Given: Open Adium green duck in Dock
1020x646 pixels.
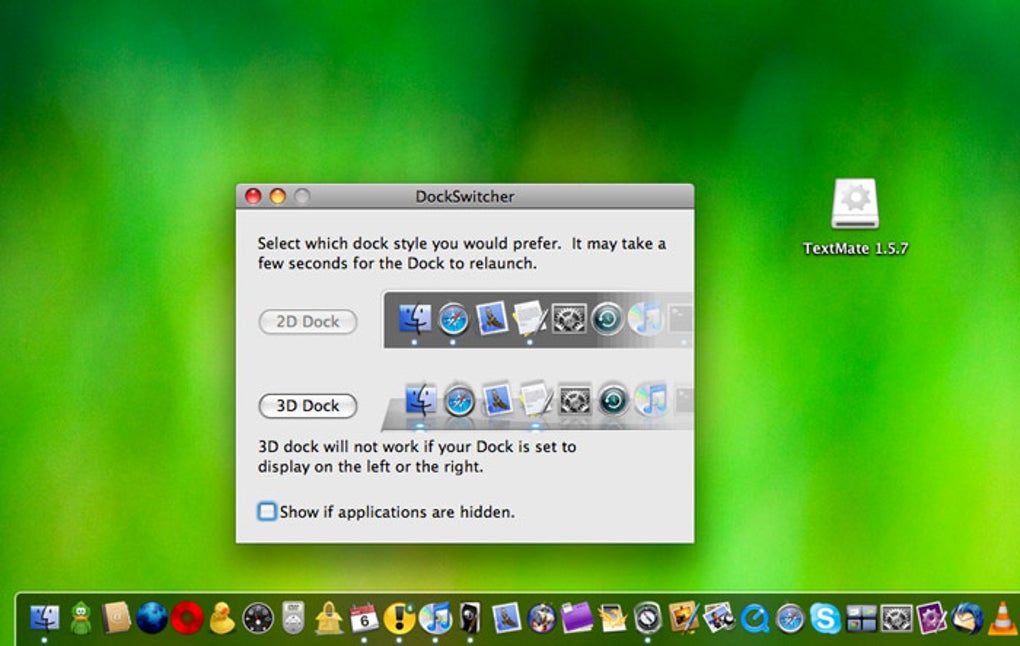Looking at the screenshot, I should click(81, 618).
